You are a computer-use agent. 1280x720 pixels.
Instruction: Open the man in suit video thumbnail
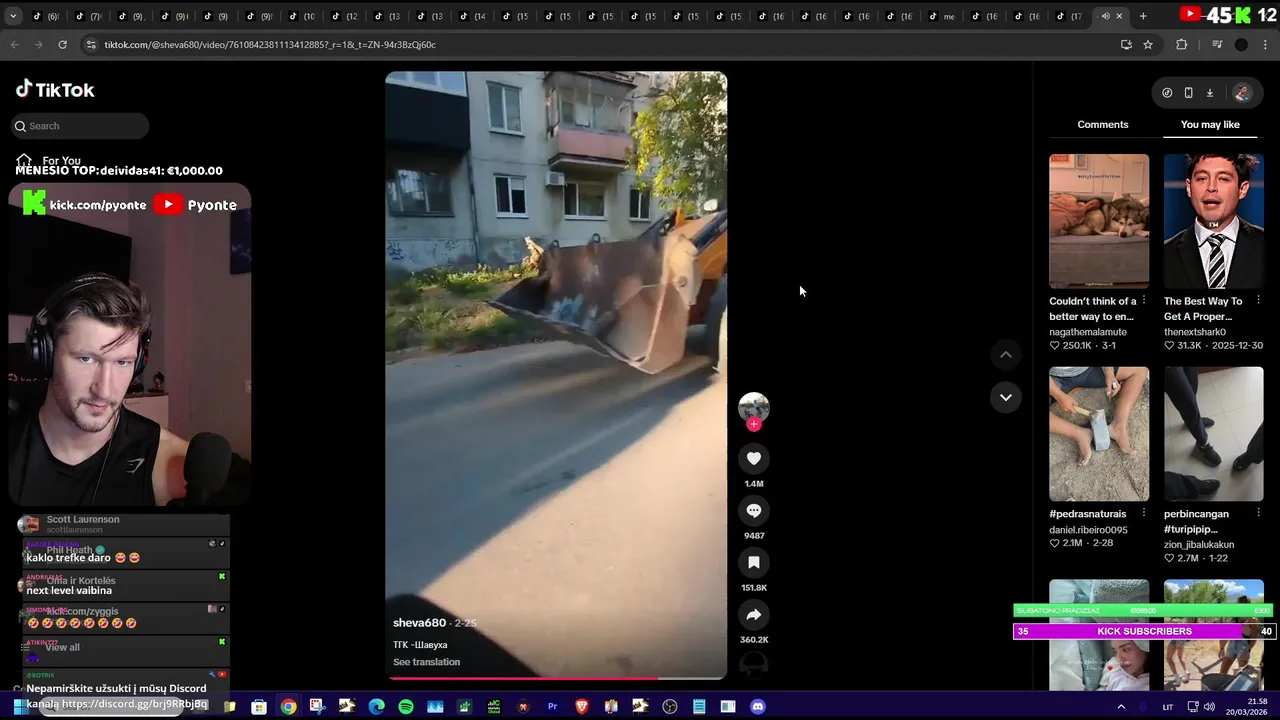tap(1213, 221)
